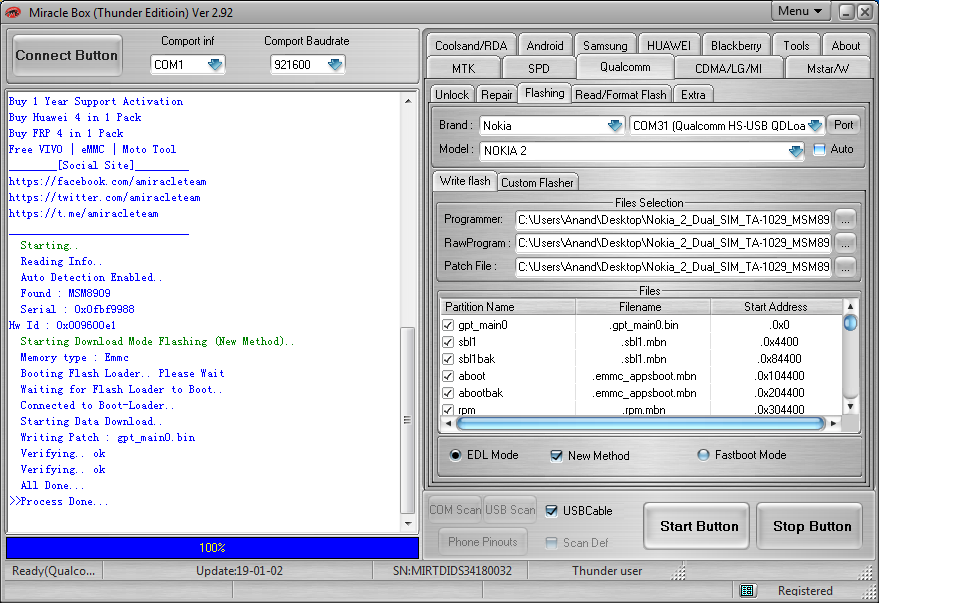Click the files list horizontal scrollbar thumb
The width and height of the screenshot is (960, 603).
click(640, 424)
